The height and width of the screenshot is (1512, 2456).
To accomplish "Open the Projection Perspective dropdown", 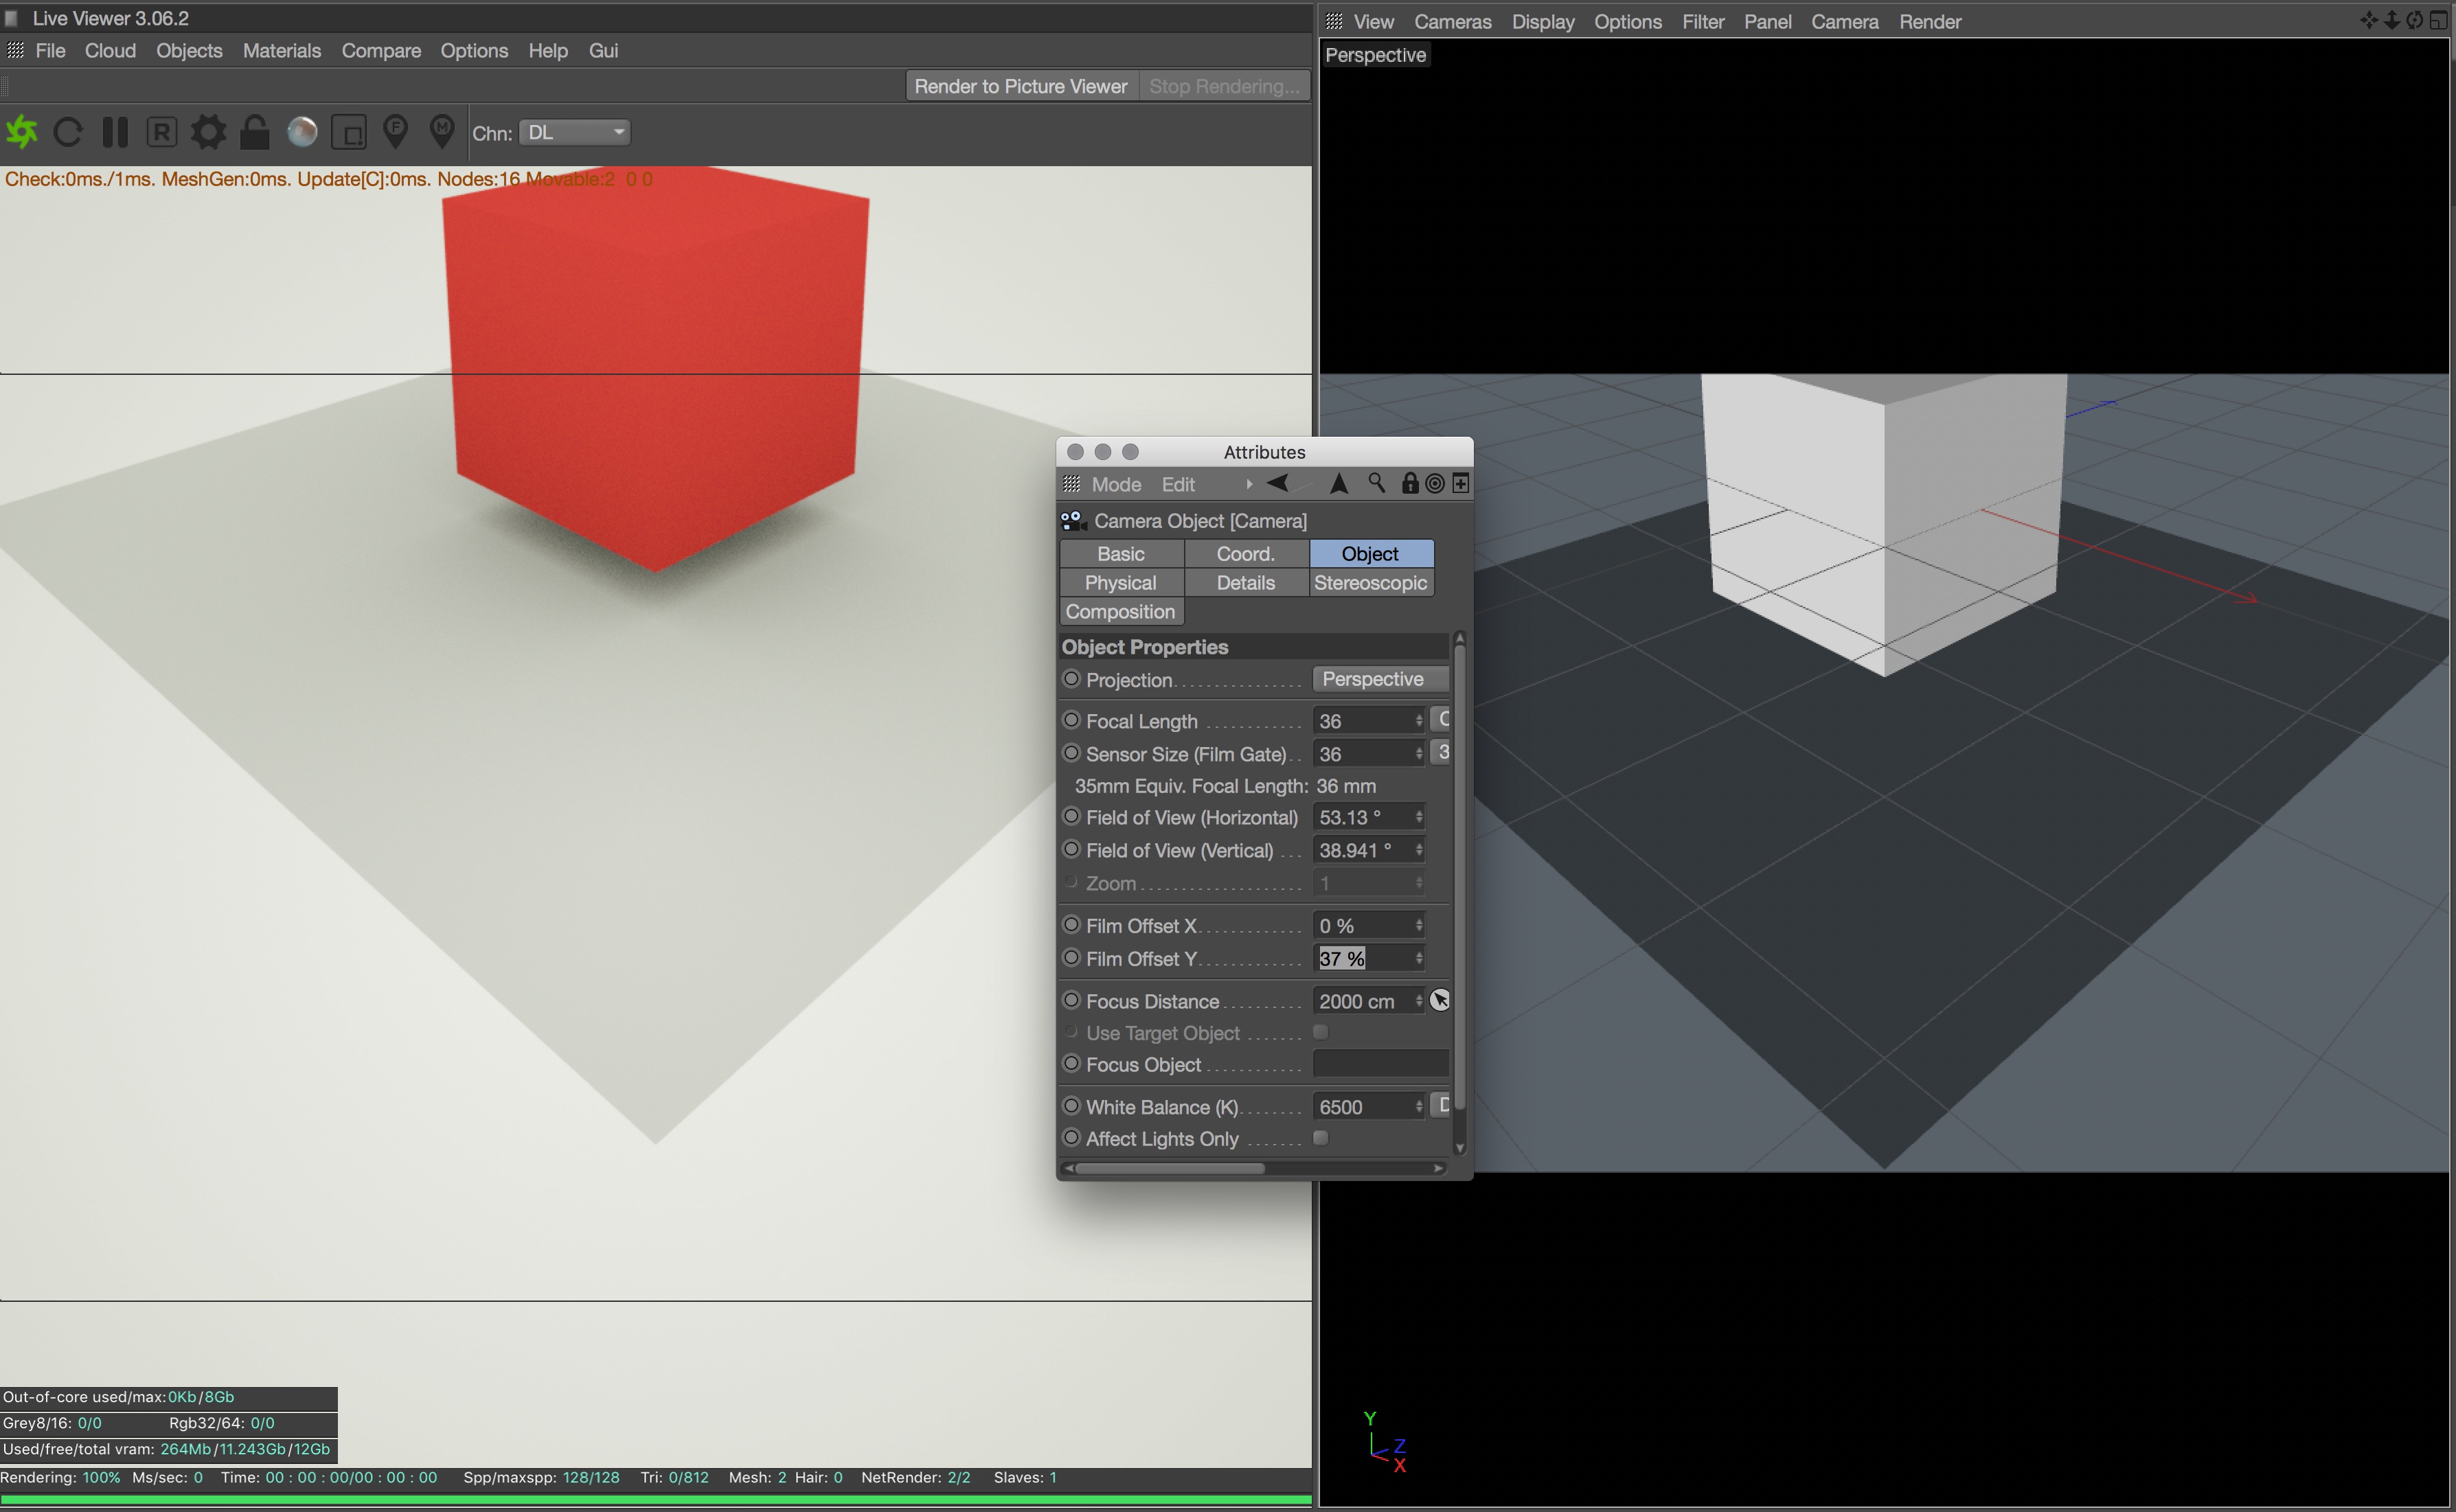I will [1380, 679].
